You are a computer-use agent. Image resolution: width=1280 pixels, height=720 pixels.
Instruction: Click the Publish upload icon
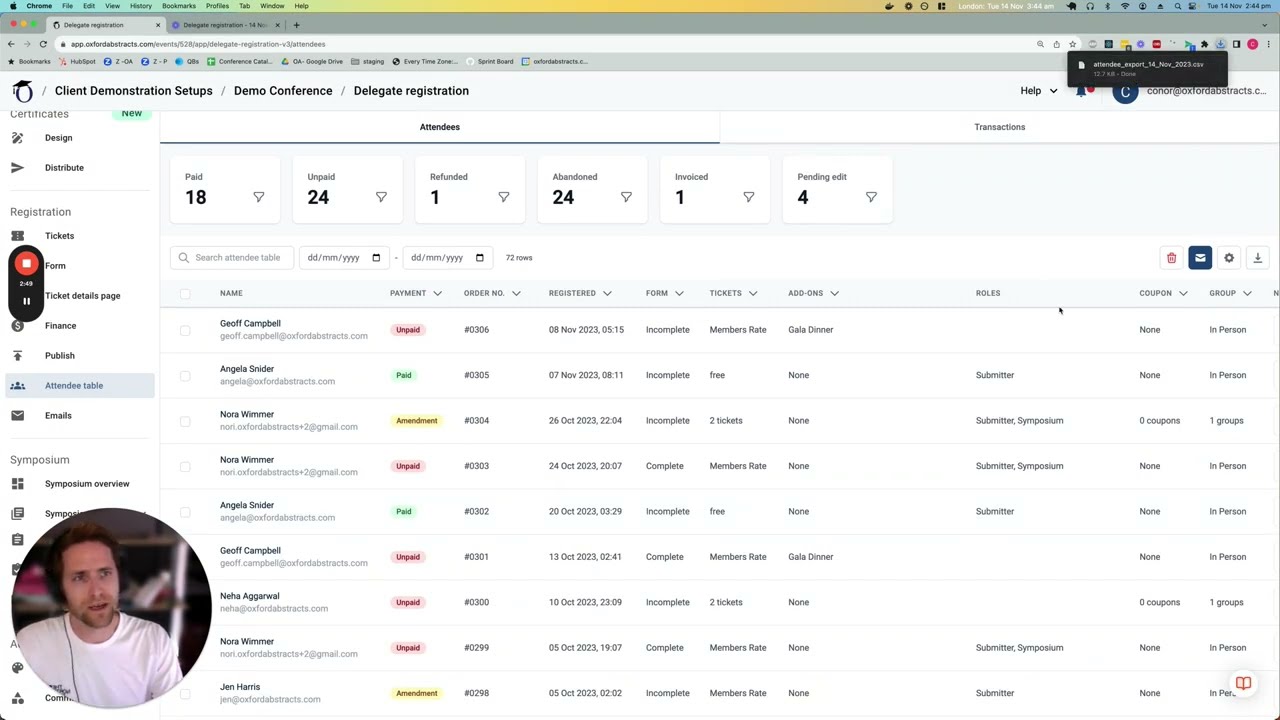[x=17, y=356]
